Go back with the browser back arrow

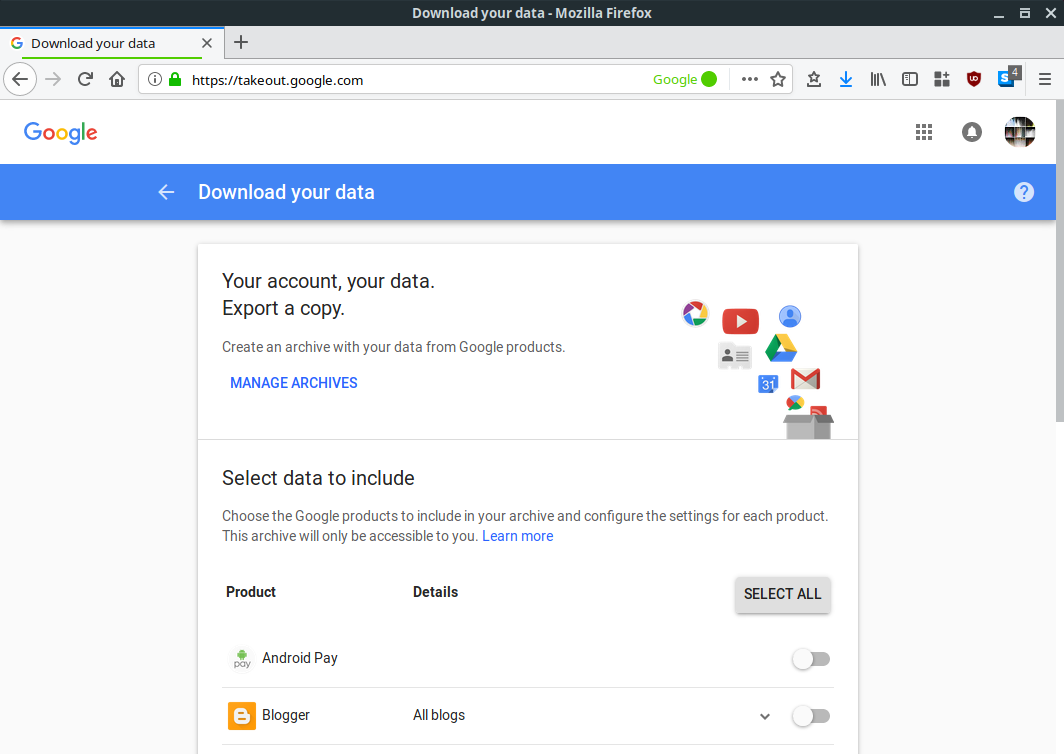(x=20, y=79)
